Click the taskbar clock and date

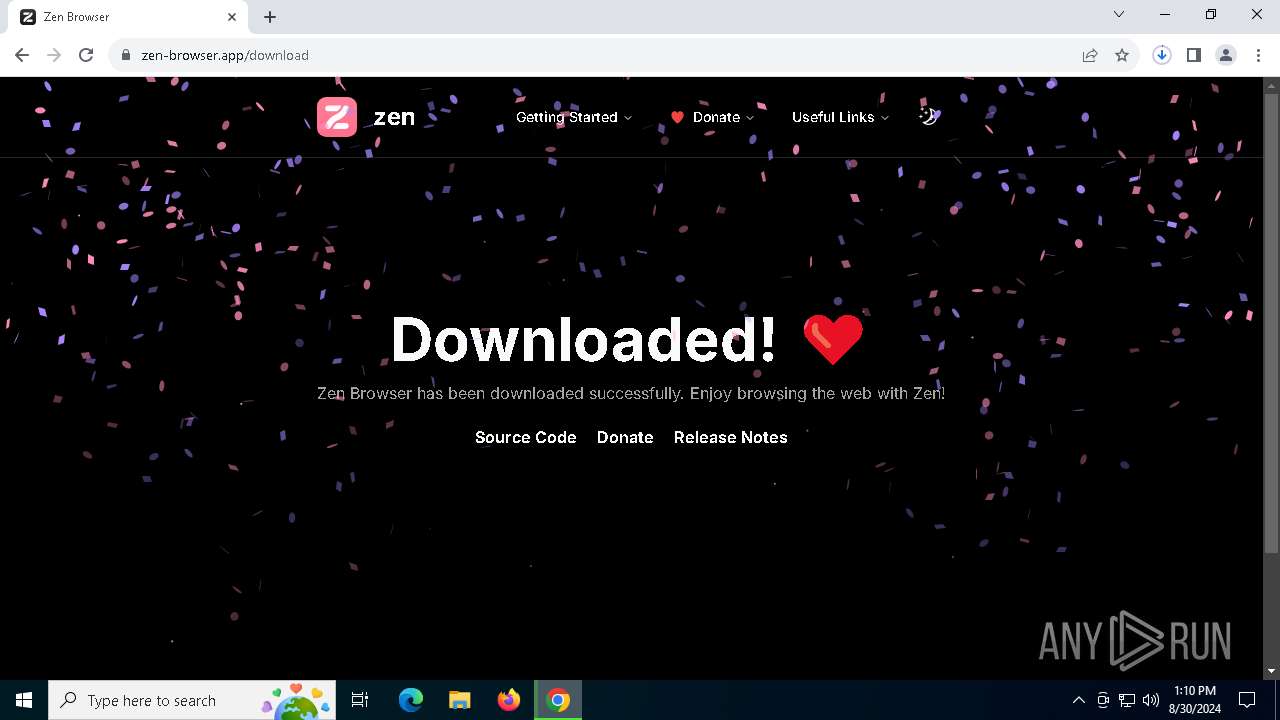(x=1195, y=700)
